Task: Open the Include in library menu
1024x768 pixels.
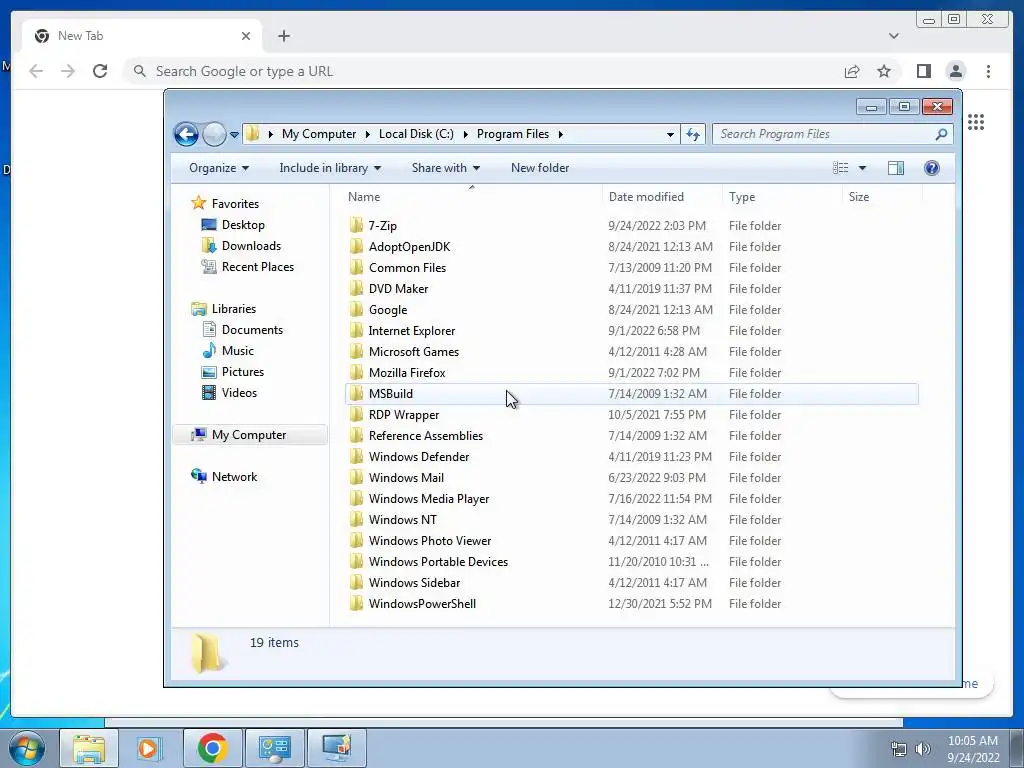Action: (x=330, y=168)
